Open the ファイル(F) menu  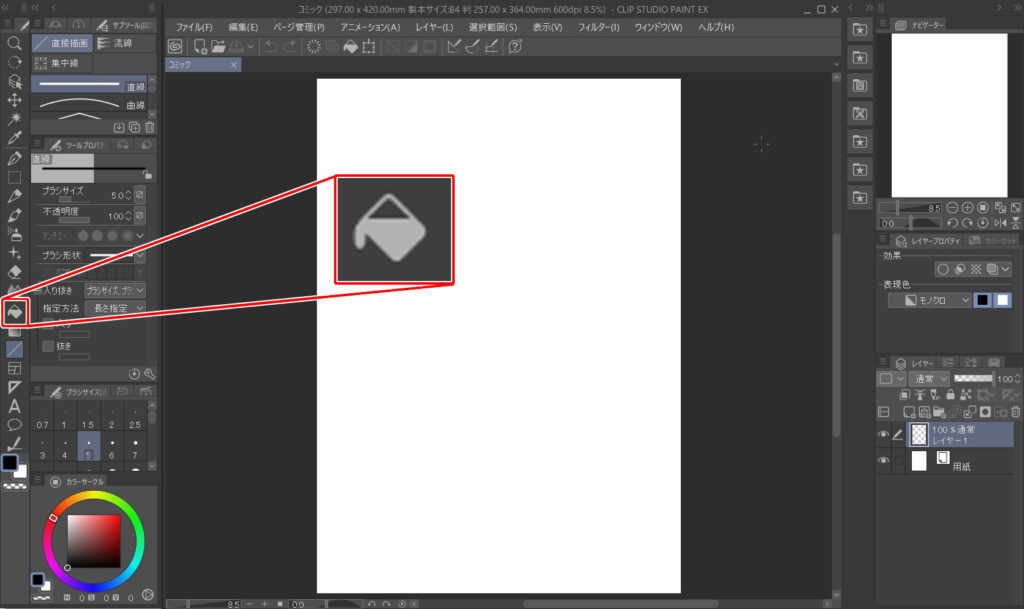194,27
